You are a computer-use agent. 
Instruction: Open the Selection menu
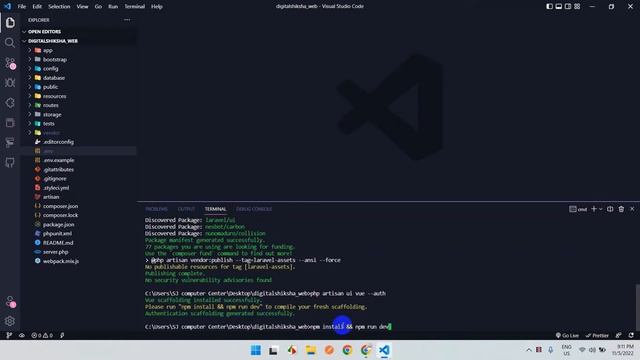(x=59, y=7)
